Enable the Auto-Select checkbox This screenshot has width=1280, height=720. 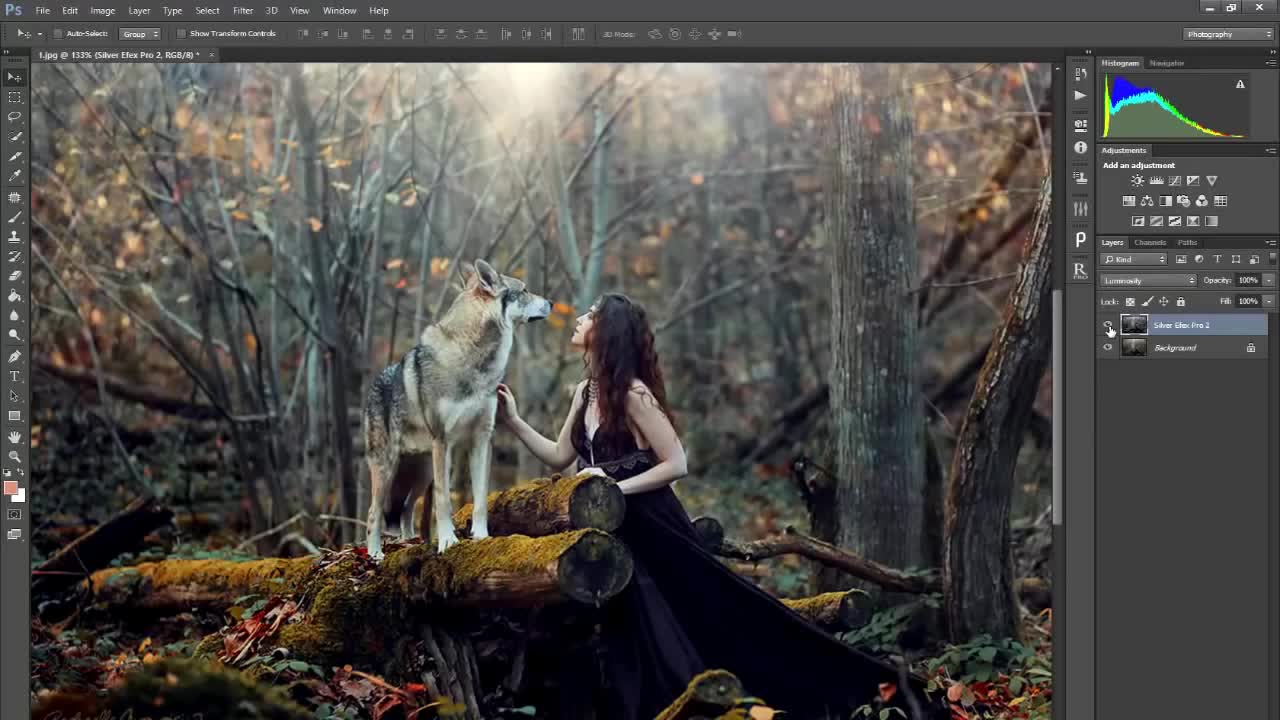point(58,34)
